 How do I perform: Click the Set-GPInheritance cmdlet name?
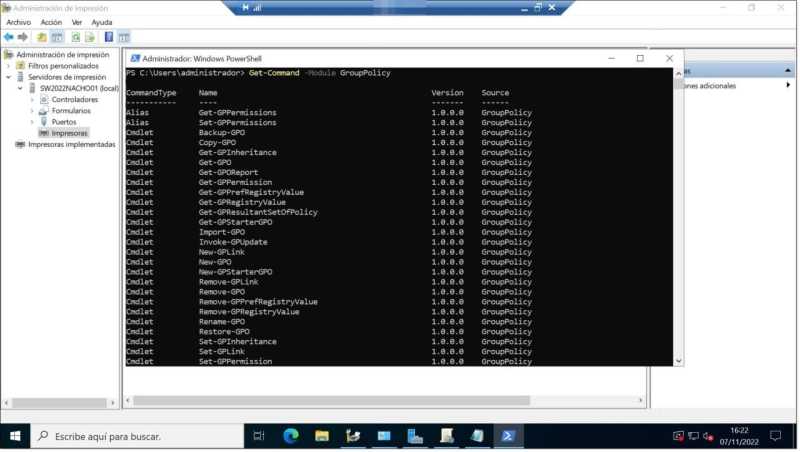237,342
